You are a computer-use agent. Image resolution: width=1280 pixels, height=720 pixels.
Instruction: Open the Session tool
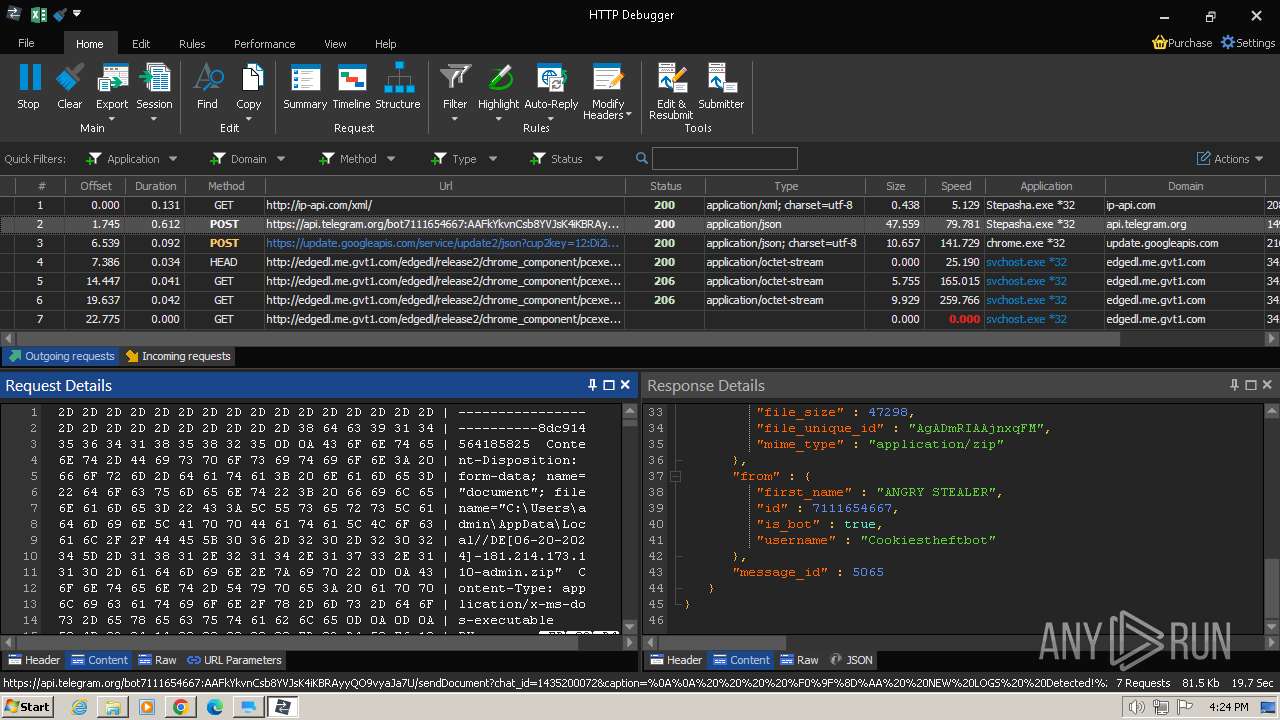[154, 86]
